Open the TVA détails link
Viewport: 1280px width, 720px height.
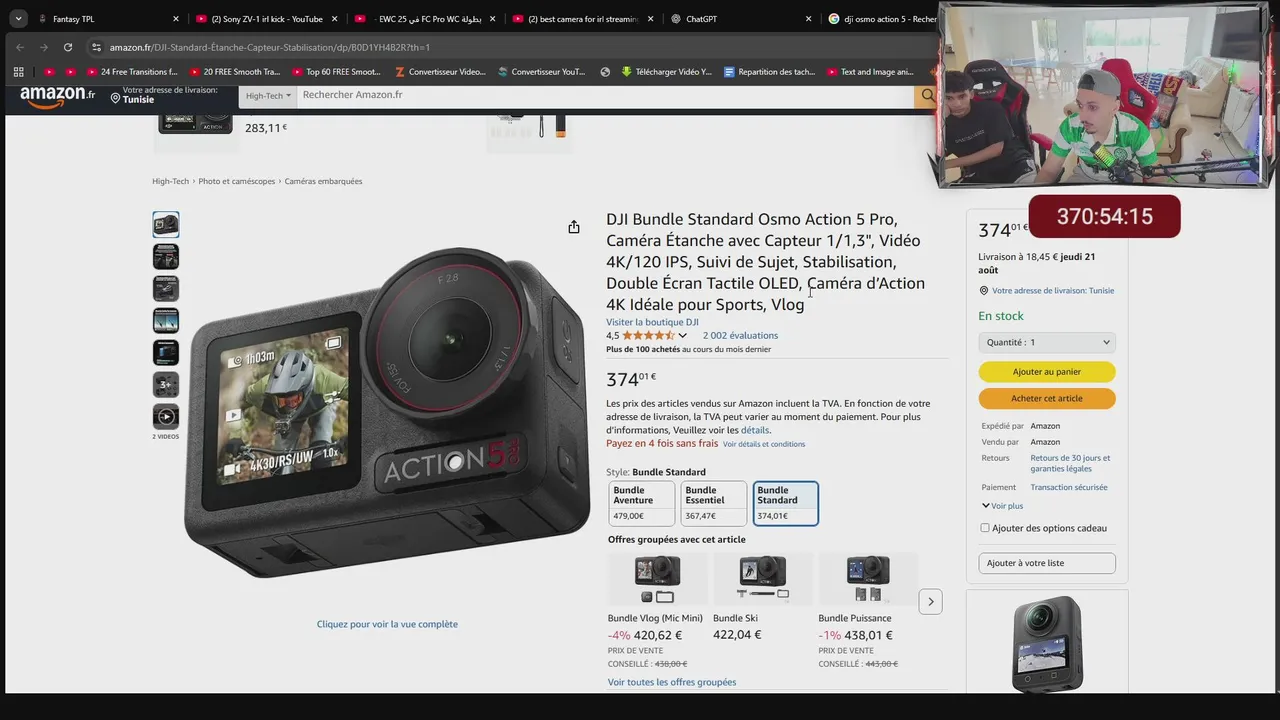click(755, 430)
